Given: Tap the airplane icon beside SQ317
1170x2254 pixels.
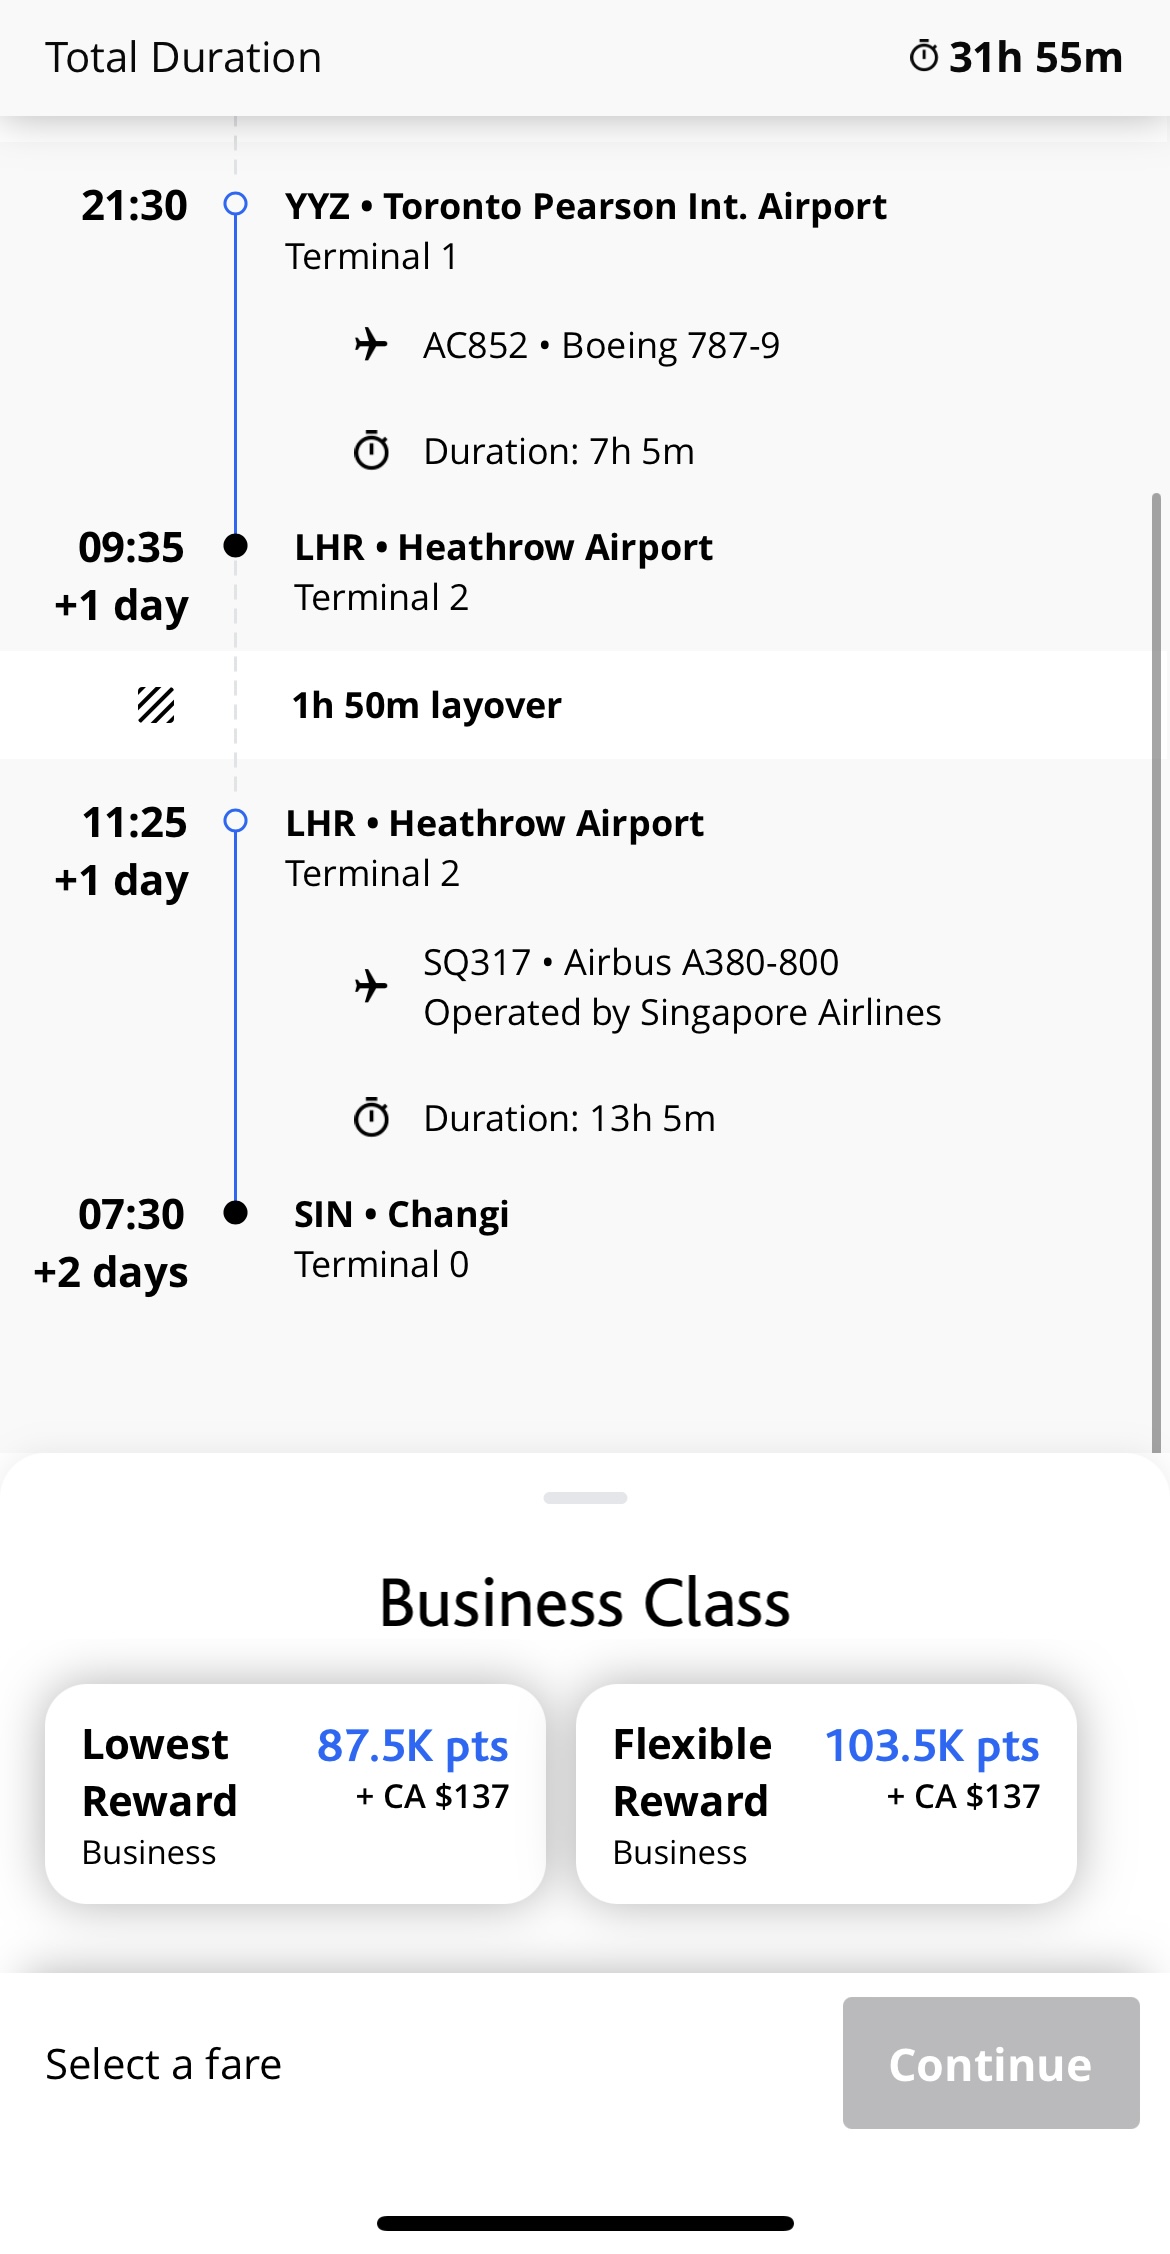Looking at the screenshot, I should pos(371,986).
